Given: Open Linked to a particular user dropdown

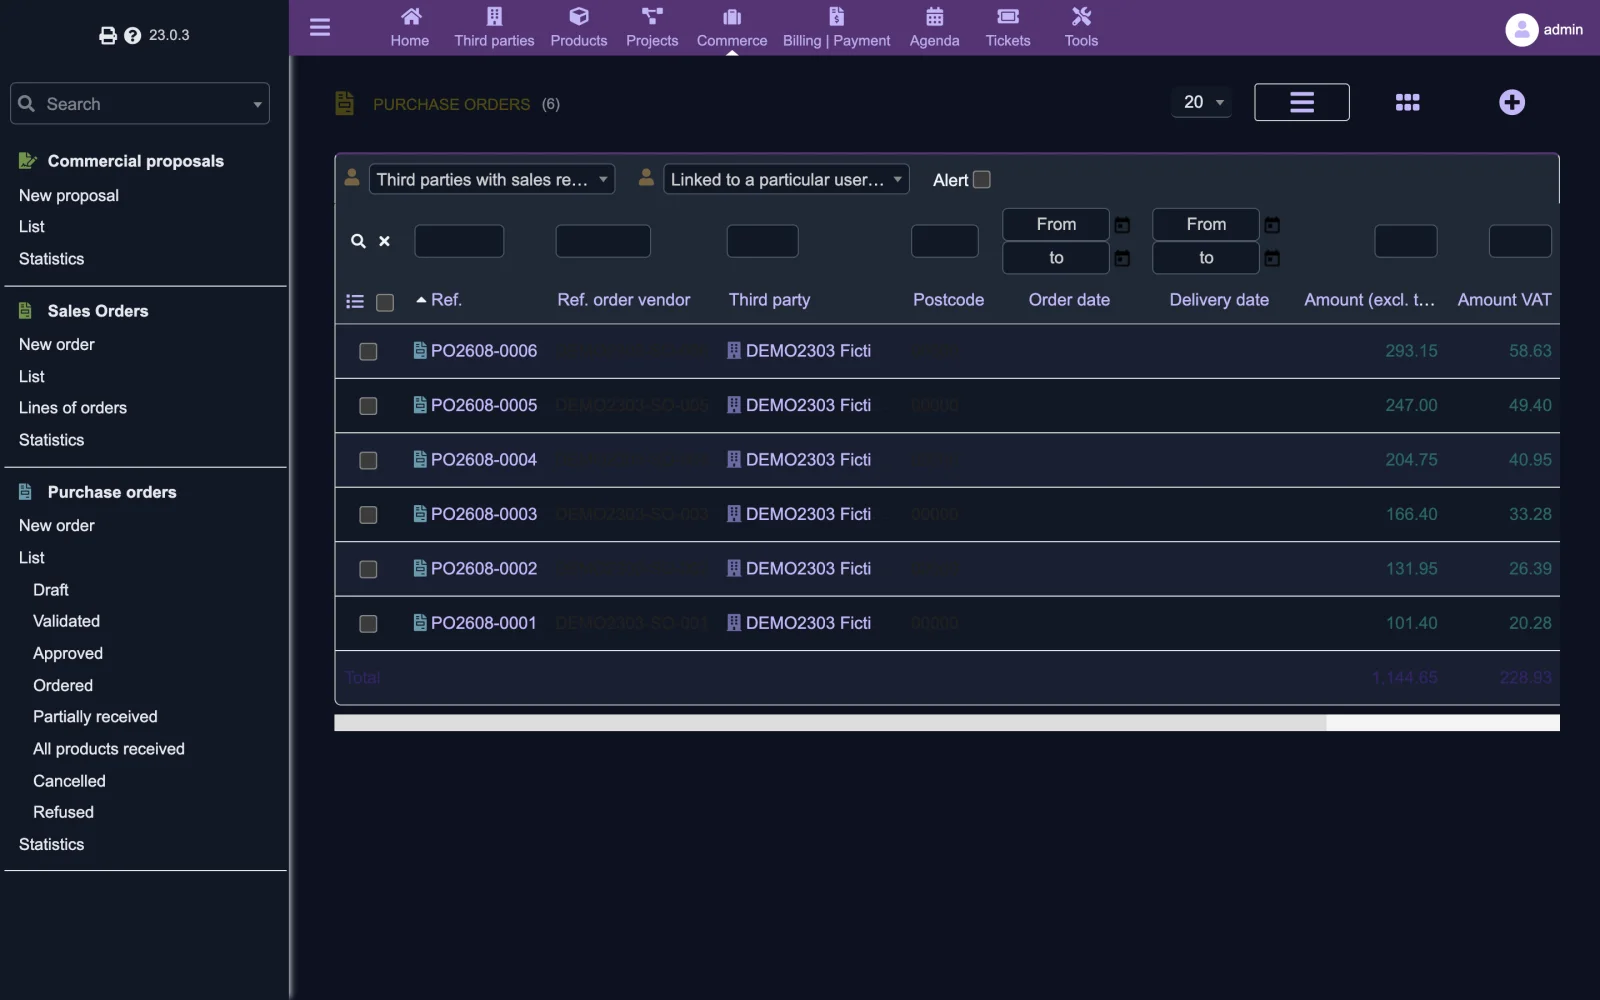Looking at the screenshot, I should click(x=786, y=180).
